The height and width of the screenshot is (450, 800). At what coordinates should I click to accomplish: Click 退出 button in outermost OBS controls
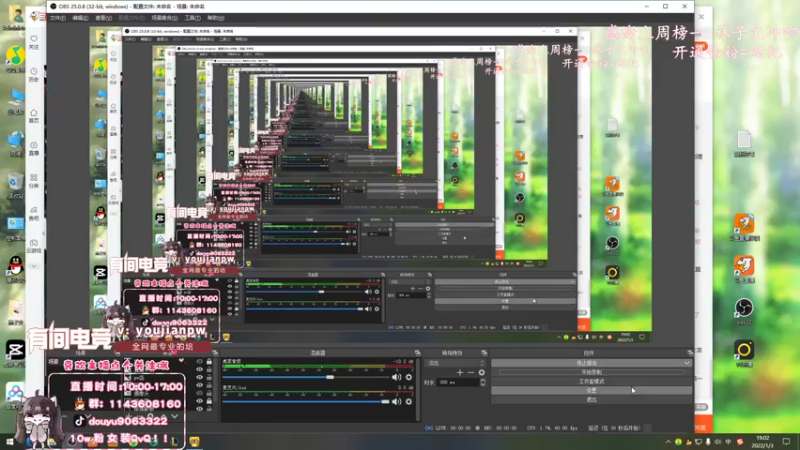click(x=591, y=399)
